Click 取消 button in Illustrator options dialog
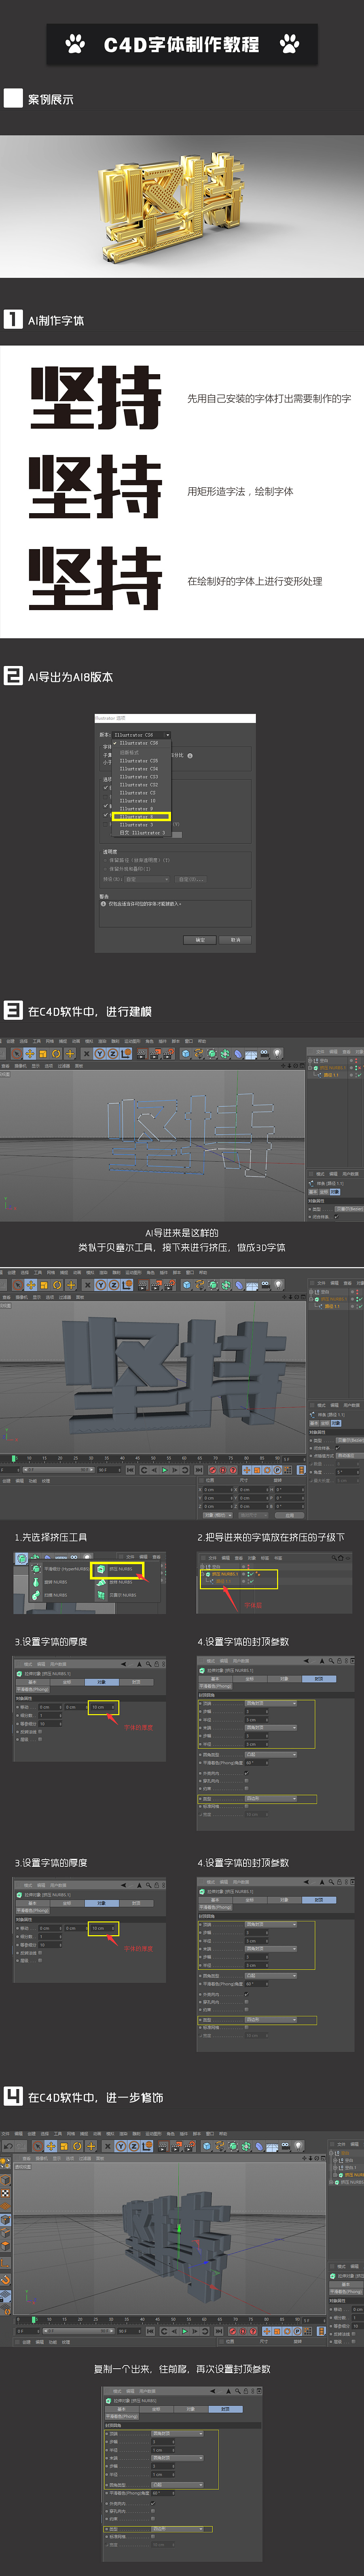Screen dimensions: 364x2576 pyautogui.click(x=236, y=940)
